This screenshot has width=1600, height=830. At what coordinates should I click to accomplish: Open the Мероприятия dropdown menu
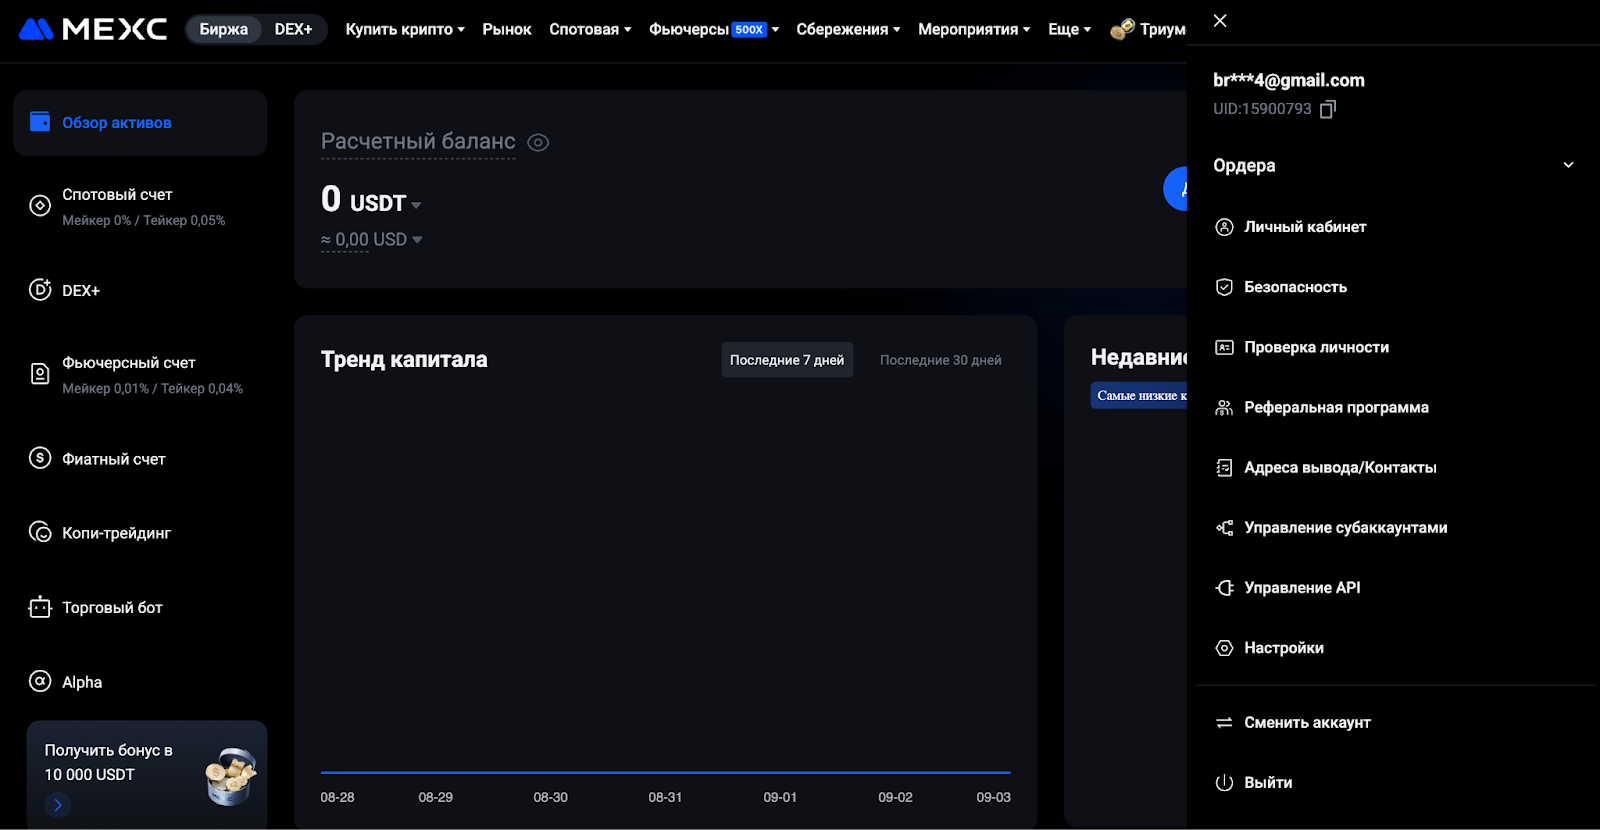(x=974, y=29)
